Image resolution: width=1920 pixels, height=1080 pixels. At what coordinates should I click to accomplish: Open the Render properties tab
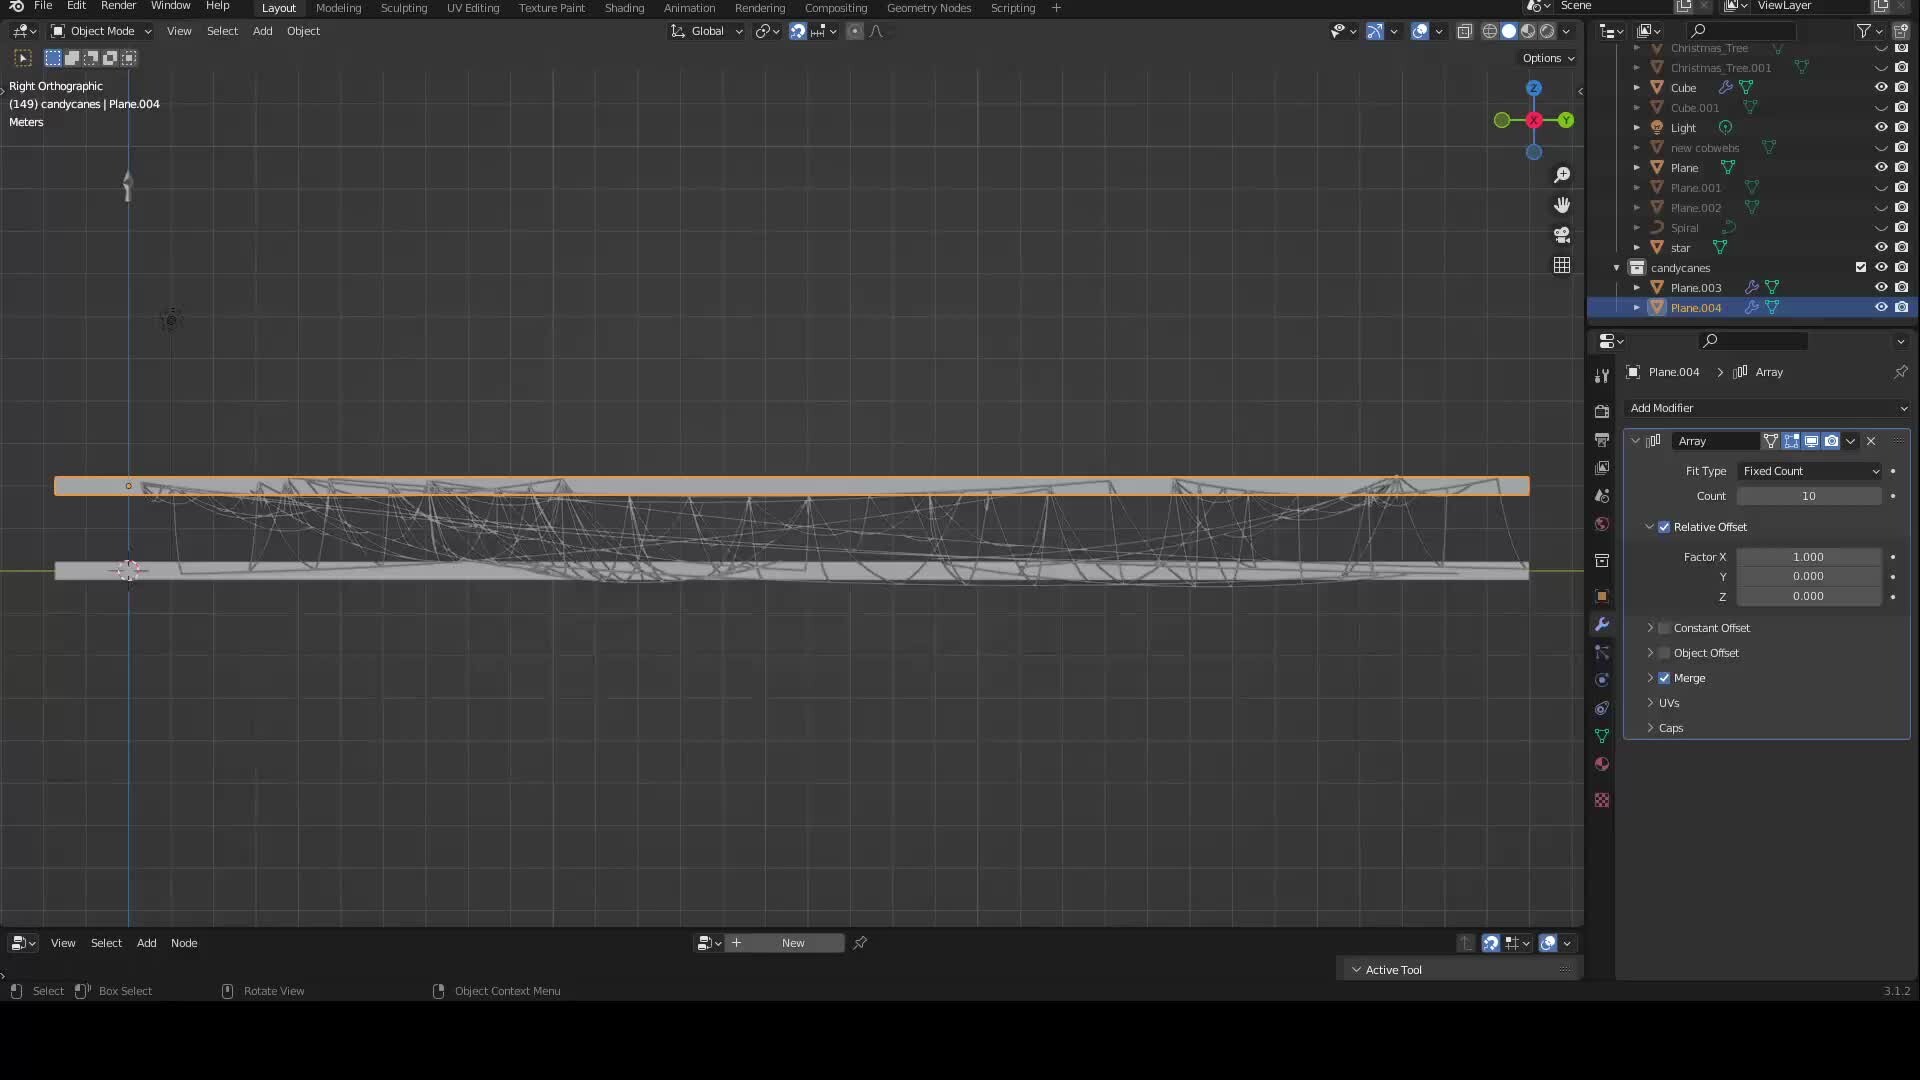[1602, 410]
